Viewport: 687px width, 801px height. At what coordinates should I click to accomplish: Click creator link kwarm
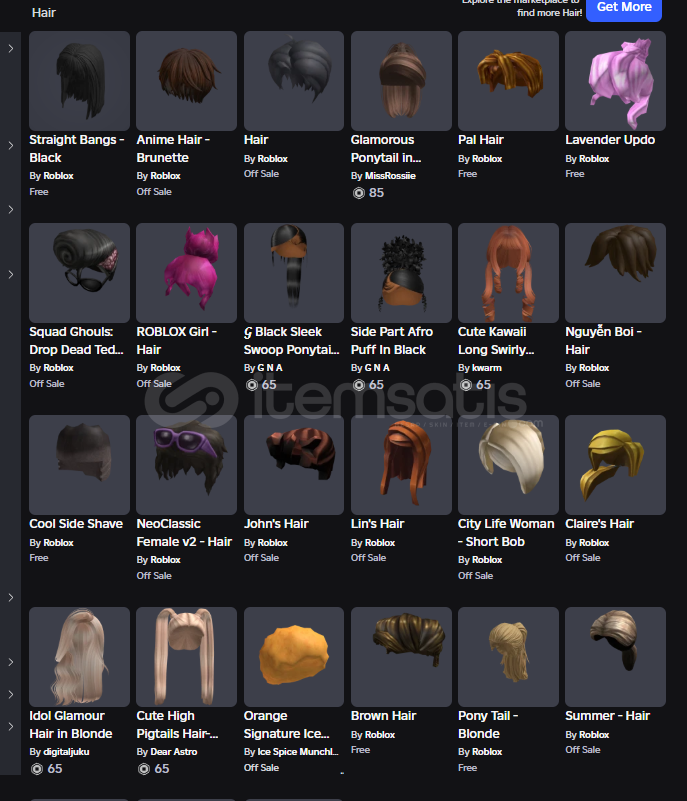click(487, 368)
